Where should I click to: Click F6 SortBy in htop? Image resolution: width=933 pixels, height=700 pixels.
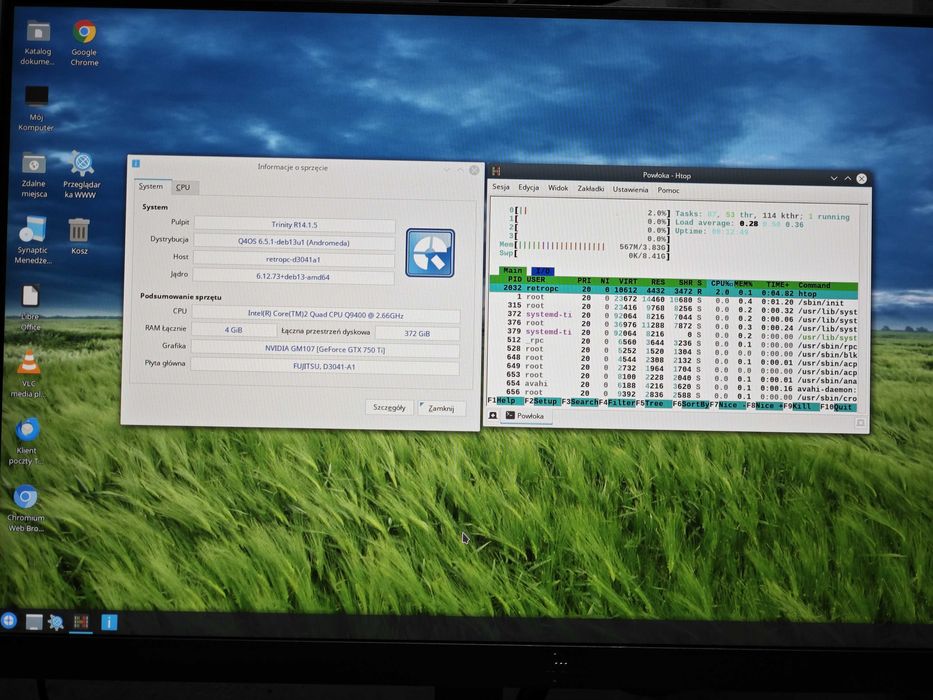click(690, 404)
